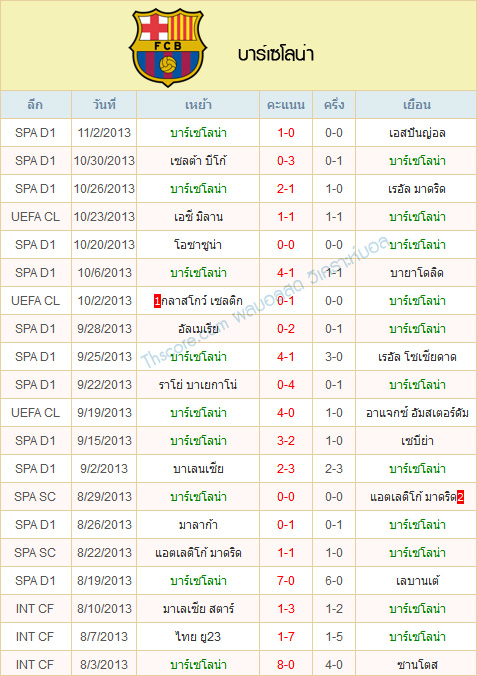Click เซบีย่า away team
This screenshot has height=676, width=477.
tap(417, 441)
